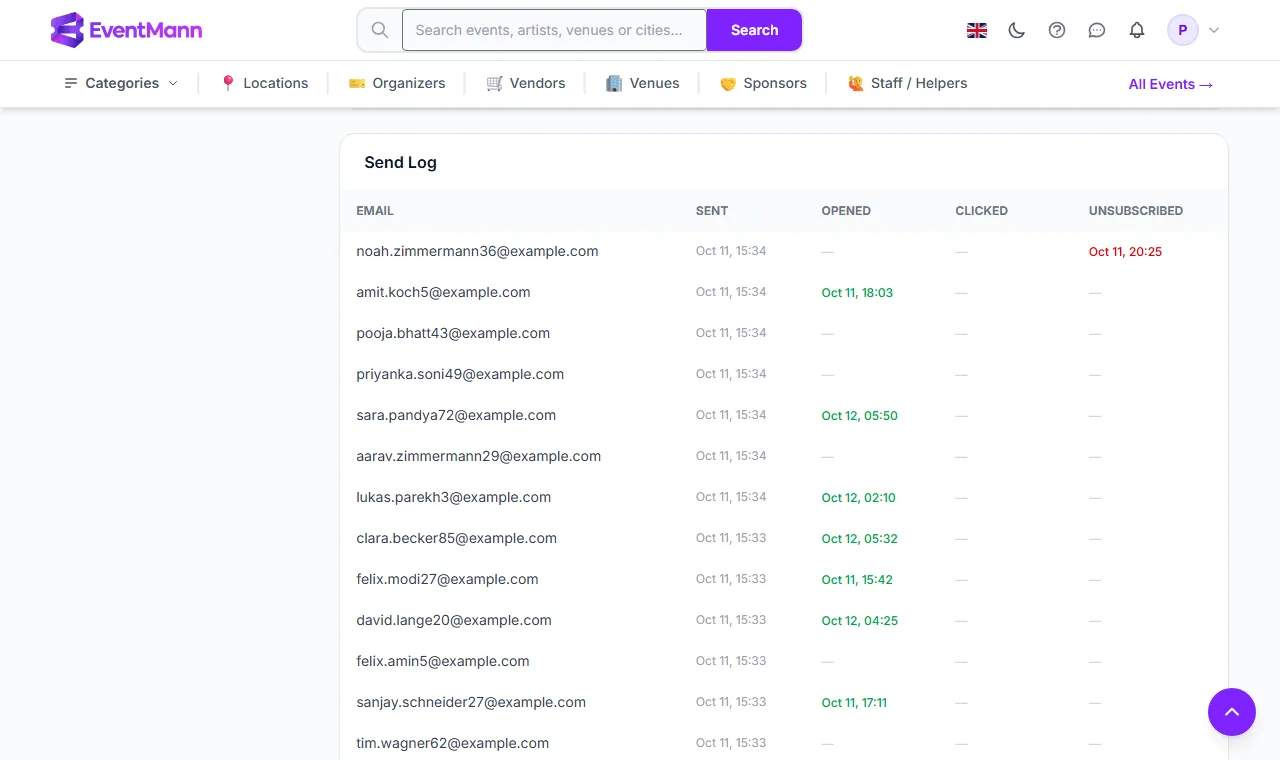Click the Venues building icon

[614, 83]
